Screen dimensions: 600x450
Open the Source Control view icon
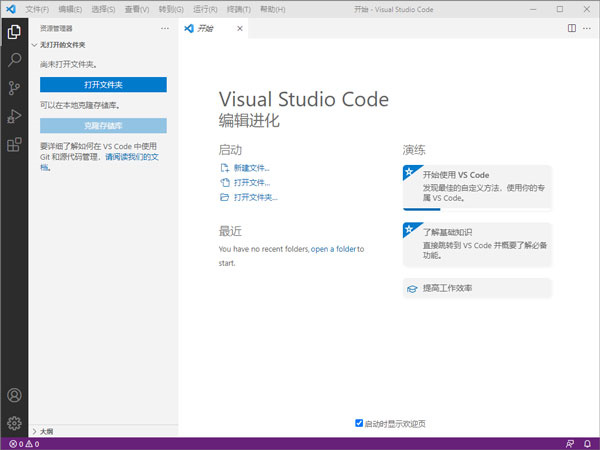pos(14,88)
